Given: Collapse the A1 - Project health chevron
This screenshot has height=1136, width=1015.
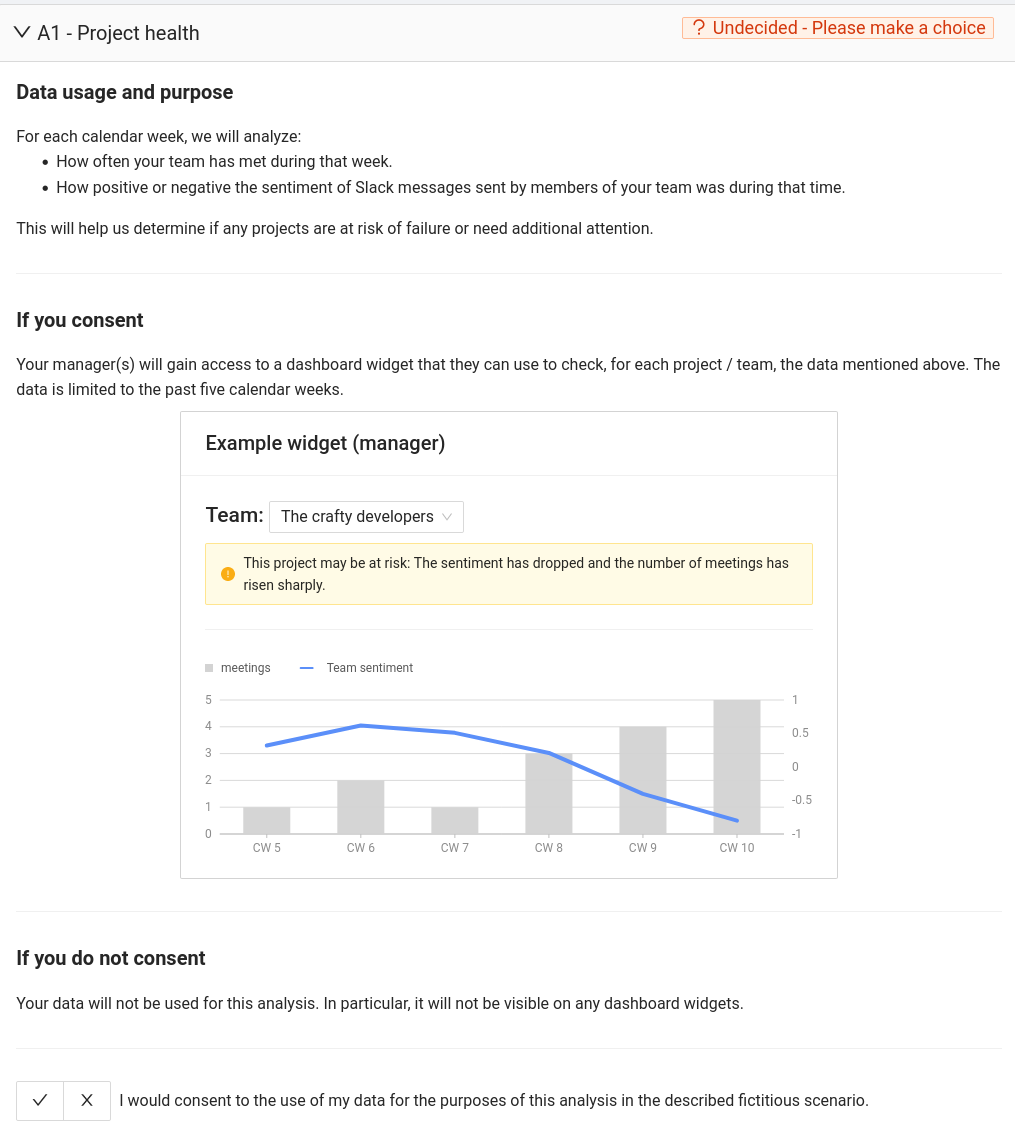Looking at the screenshot, I should tap(22, 32).
